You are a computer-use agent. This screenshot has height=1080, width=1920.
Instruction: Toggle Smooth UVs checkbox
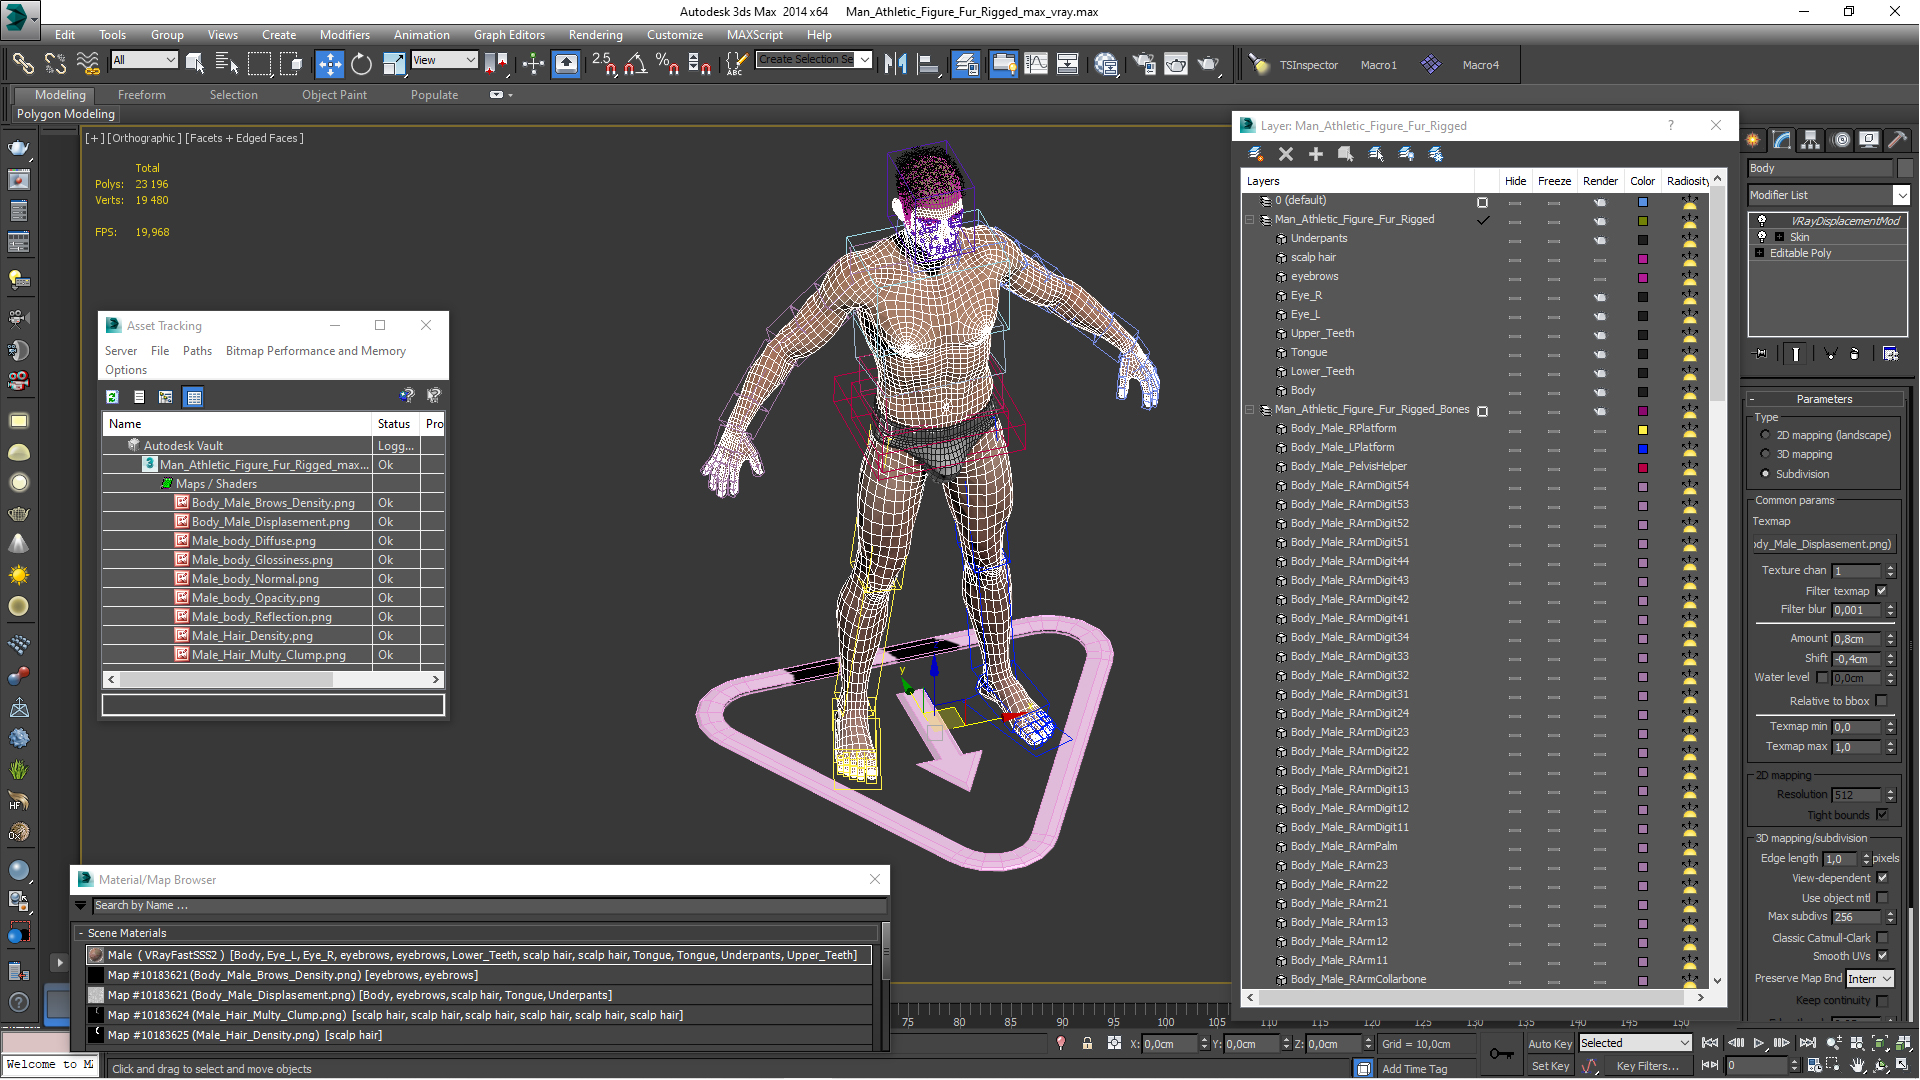click(1882, 956)
